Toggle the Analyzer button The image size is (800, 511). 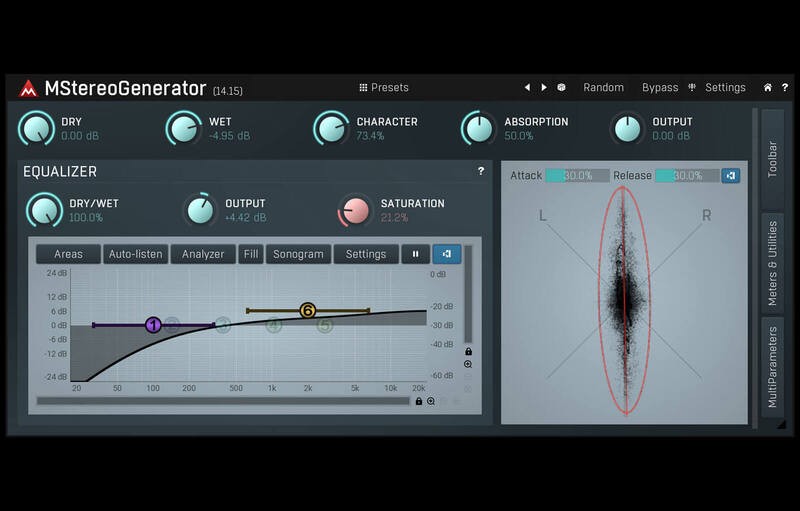coord(203,254)
